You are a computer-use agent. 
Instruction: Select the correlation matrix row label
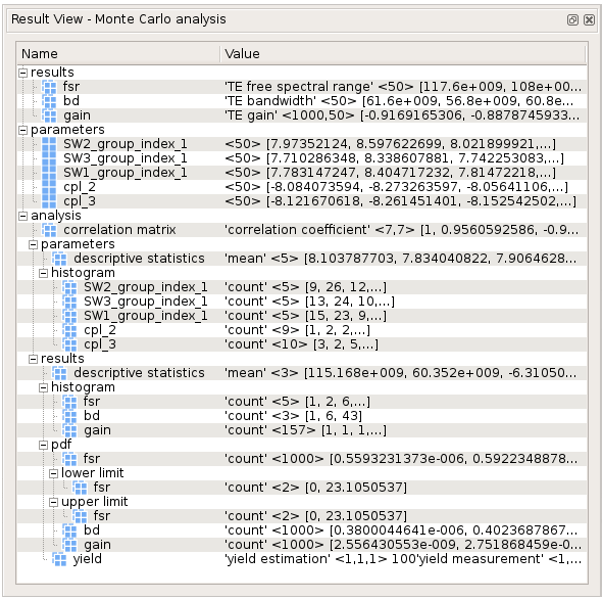[120, 230]
